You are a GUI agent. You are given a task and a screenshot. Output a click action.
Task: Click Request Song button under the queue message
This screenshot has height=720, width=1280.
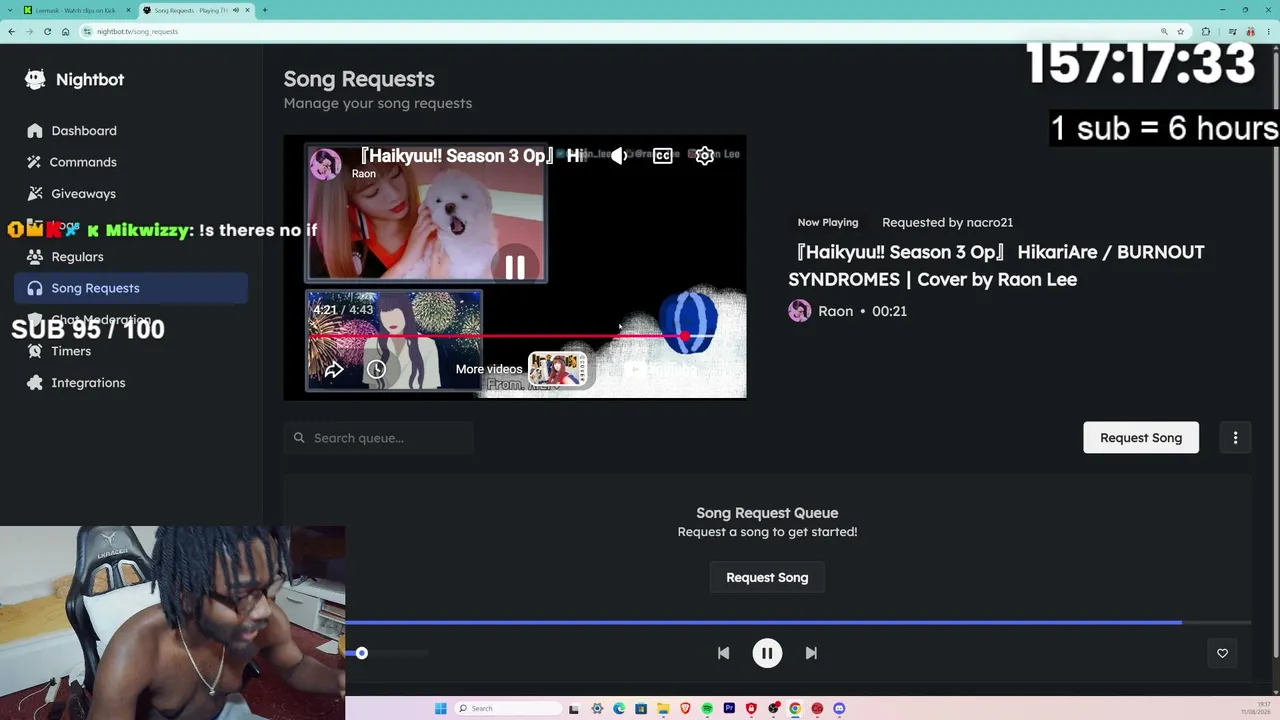(767, 578)
